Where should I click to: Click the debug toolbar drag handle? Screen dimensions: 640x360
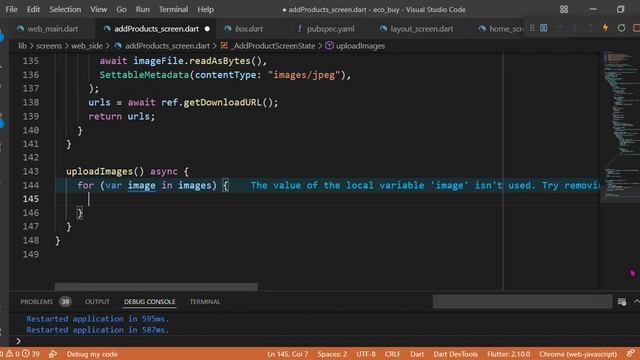(532, 28)
